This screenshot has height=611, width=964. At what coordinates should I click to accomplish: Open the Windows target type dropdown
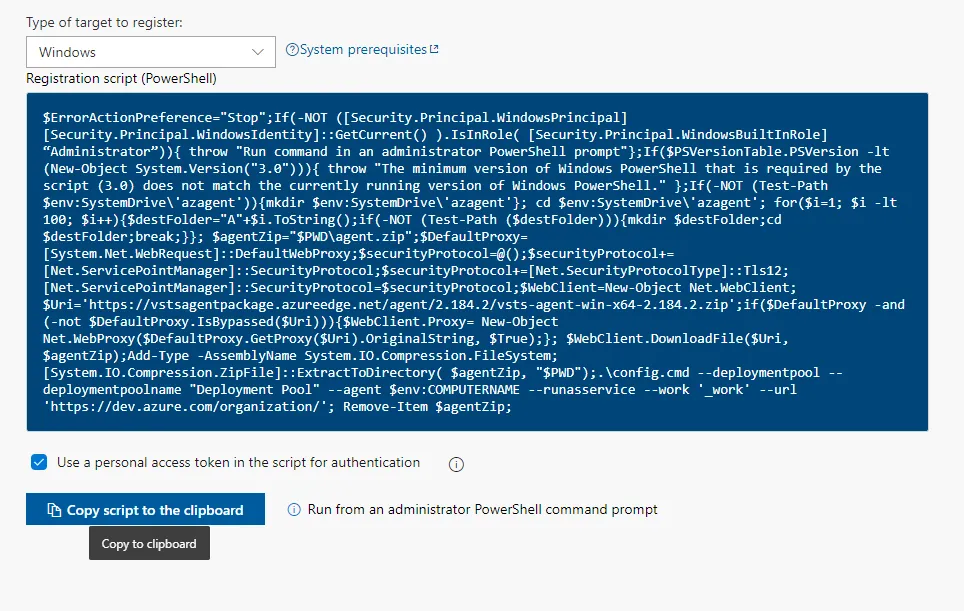click(x=150, y=51)
